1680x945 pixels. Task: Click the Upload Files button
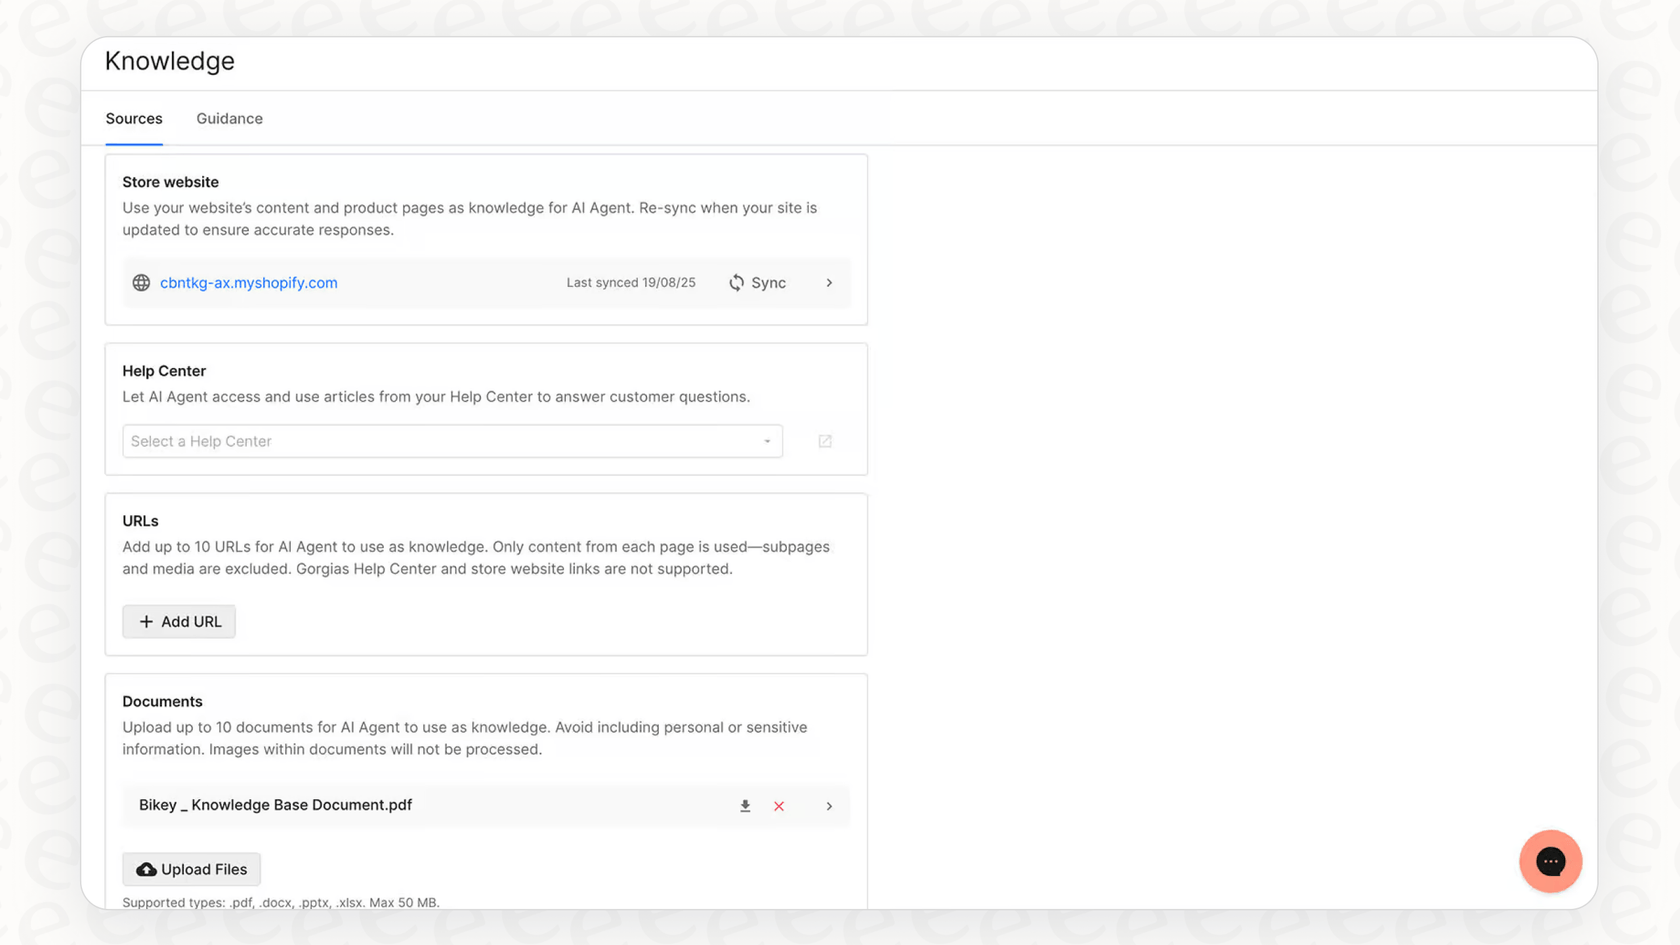tap(191, 869)
